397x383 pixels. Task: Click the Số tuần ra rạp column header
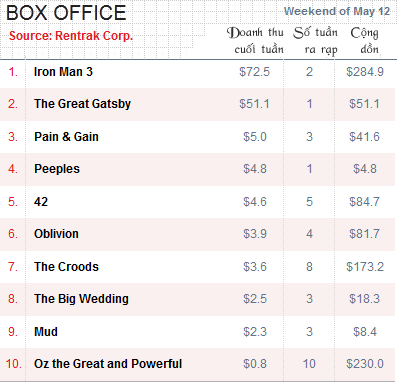tap(316, 41)
